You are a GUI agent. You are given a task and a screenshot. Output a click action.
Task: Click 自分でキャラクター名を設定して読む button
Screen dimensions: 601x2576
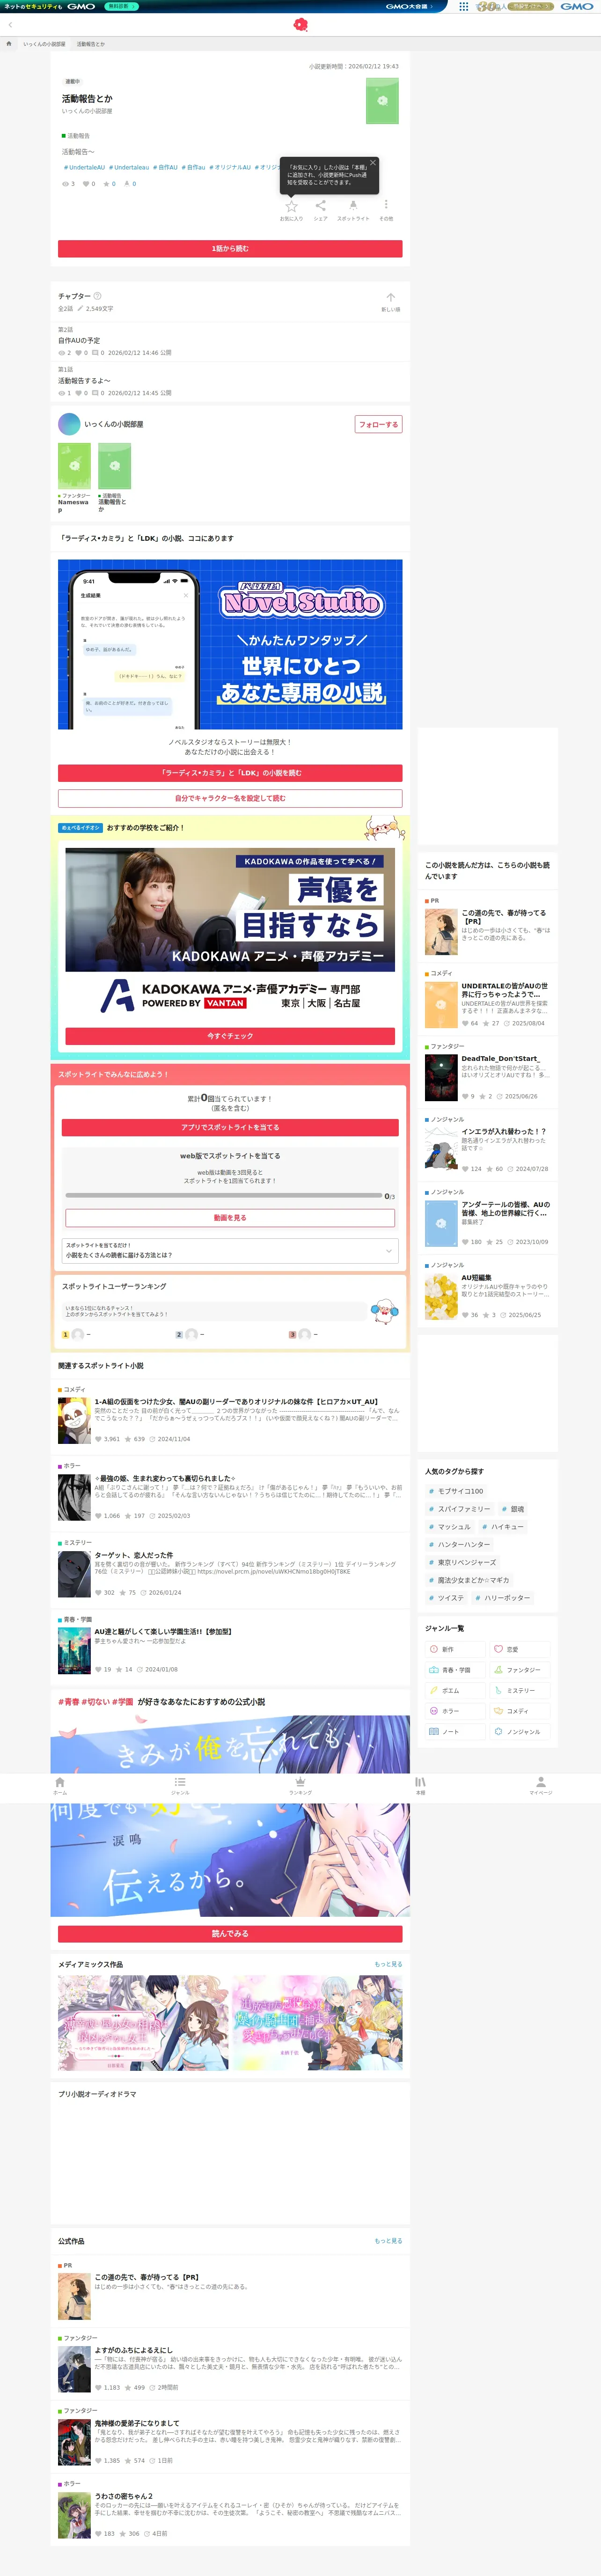click(230, 798)
